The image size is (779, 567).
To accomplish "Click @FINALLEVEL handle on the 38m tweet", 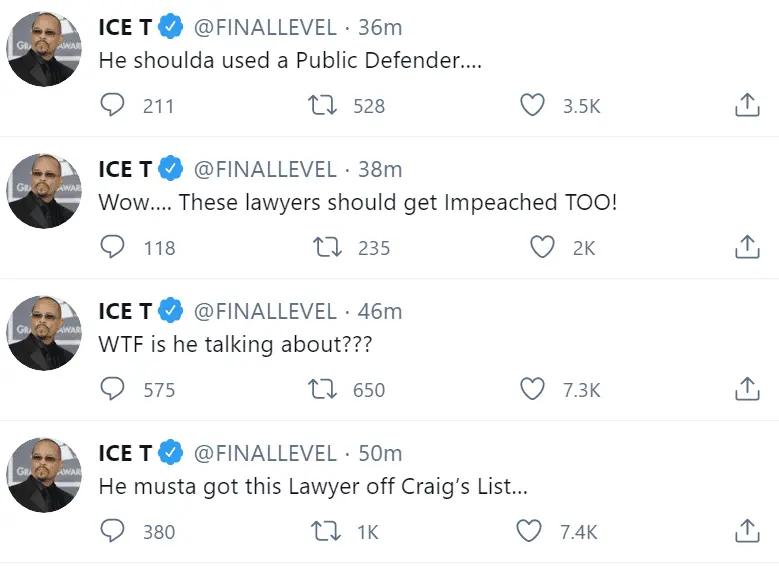I will tap(264, 170).
